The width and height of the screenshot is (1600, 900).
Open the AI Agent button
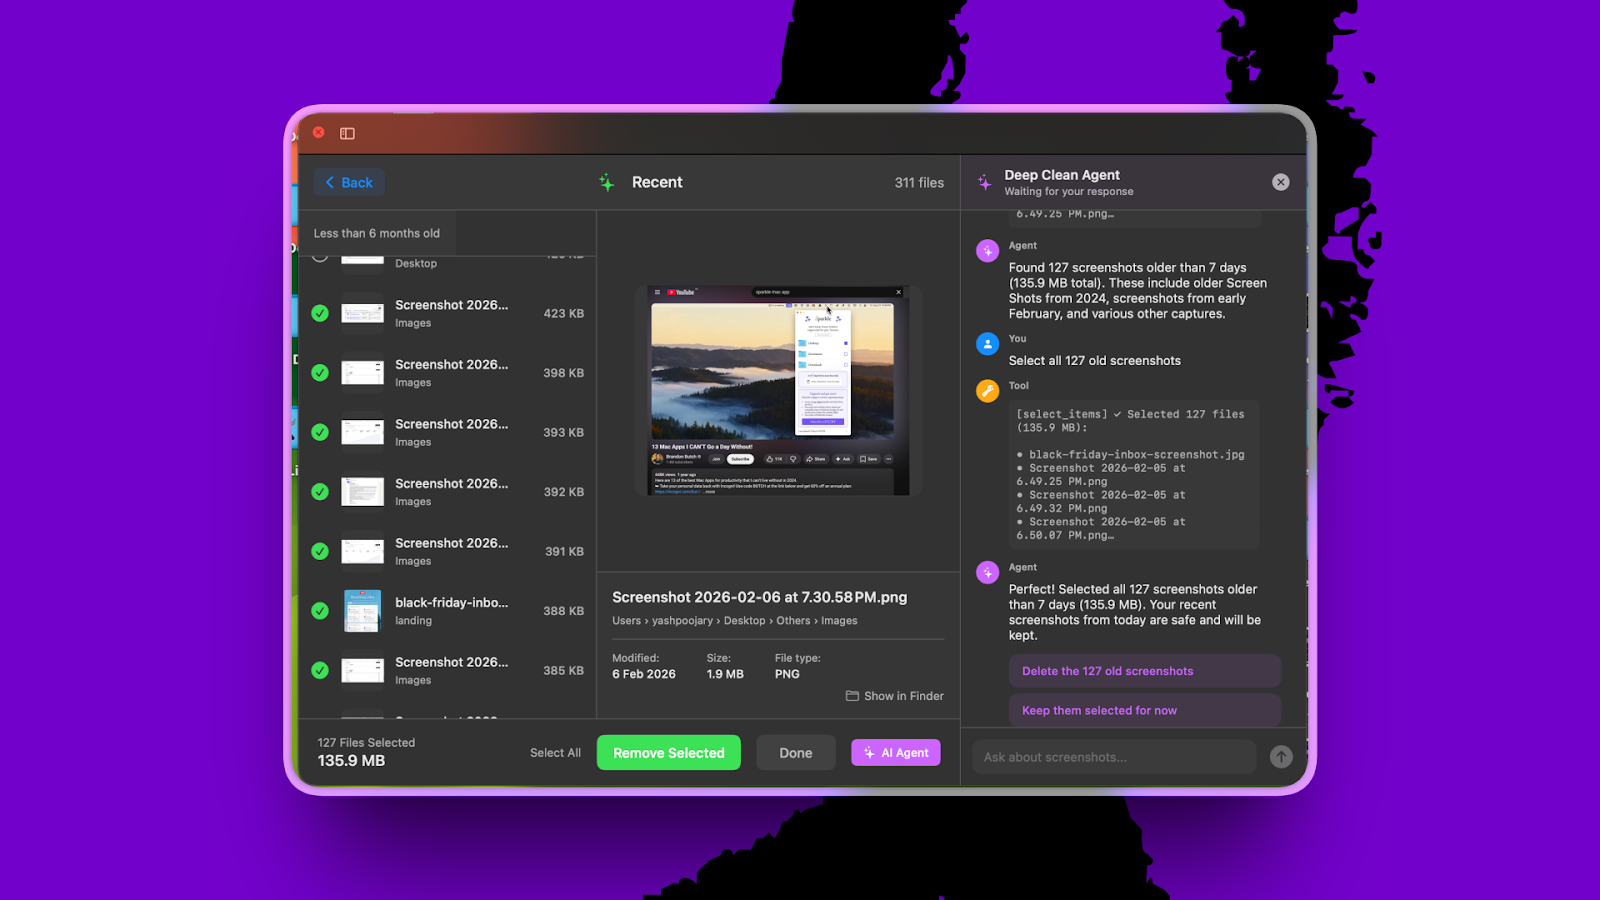[895, 753]
